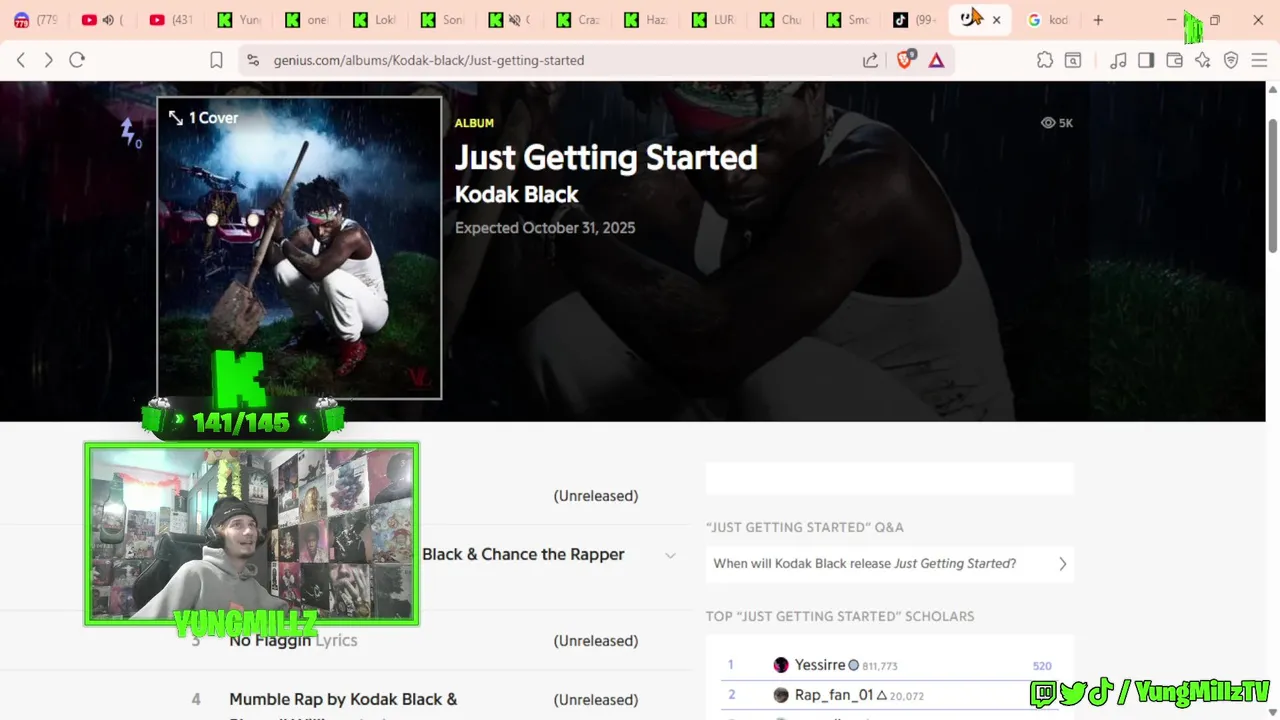The image size is (1280, 720).
Task: Open a new browser tab
Action: coord(1098,20)
